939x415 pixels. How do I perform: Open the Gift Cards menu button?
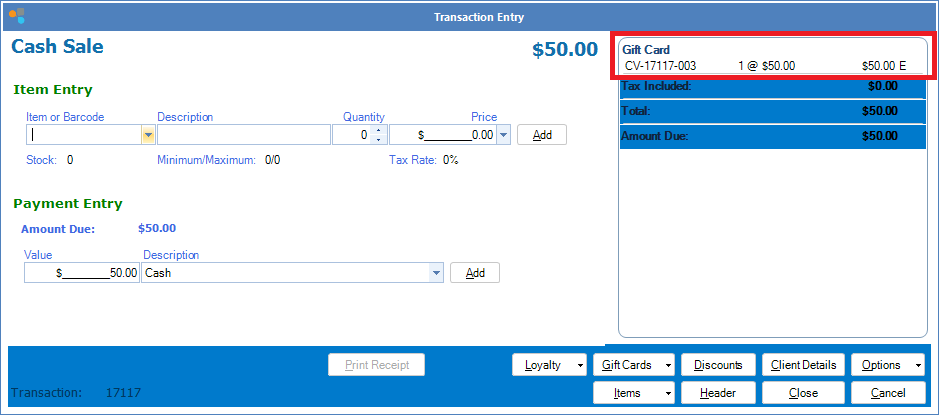click(x=634, y=365)
